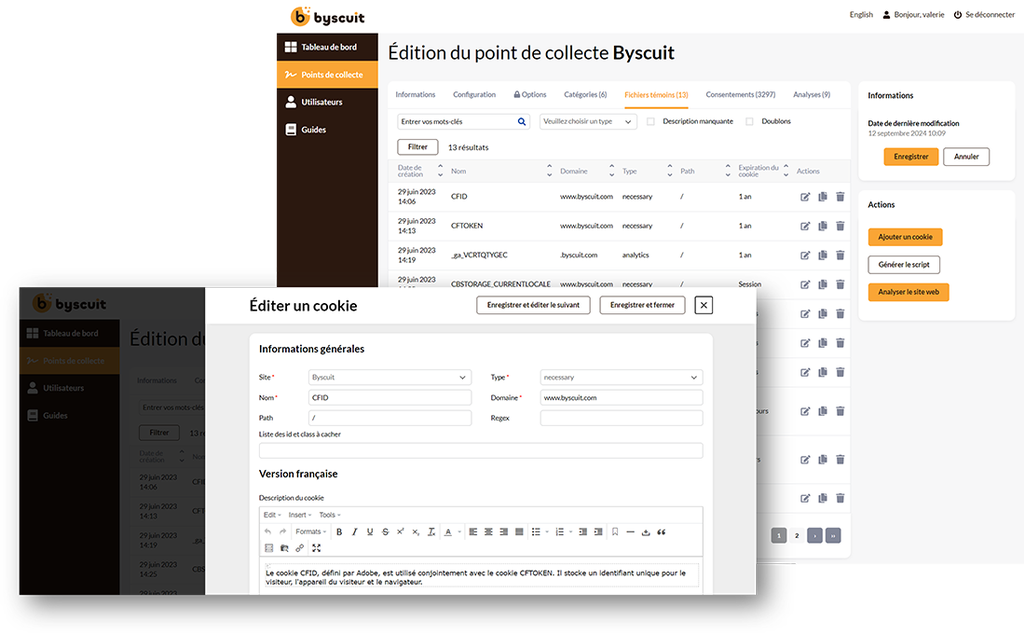Image resolution: width=1024 pixels, height=634 pixels.
Task: Center align text in the editor
Action: pyautogui.click(x=488, y=532)
